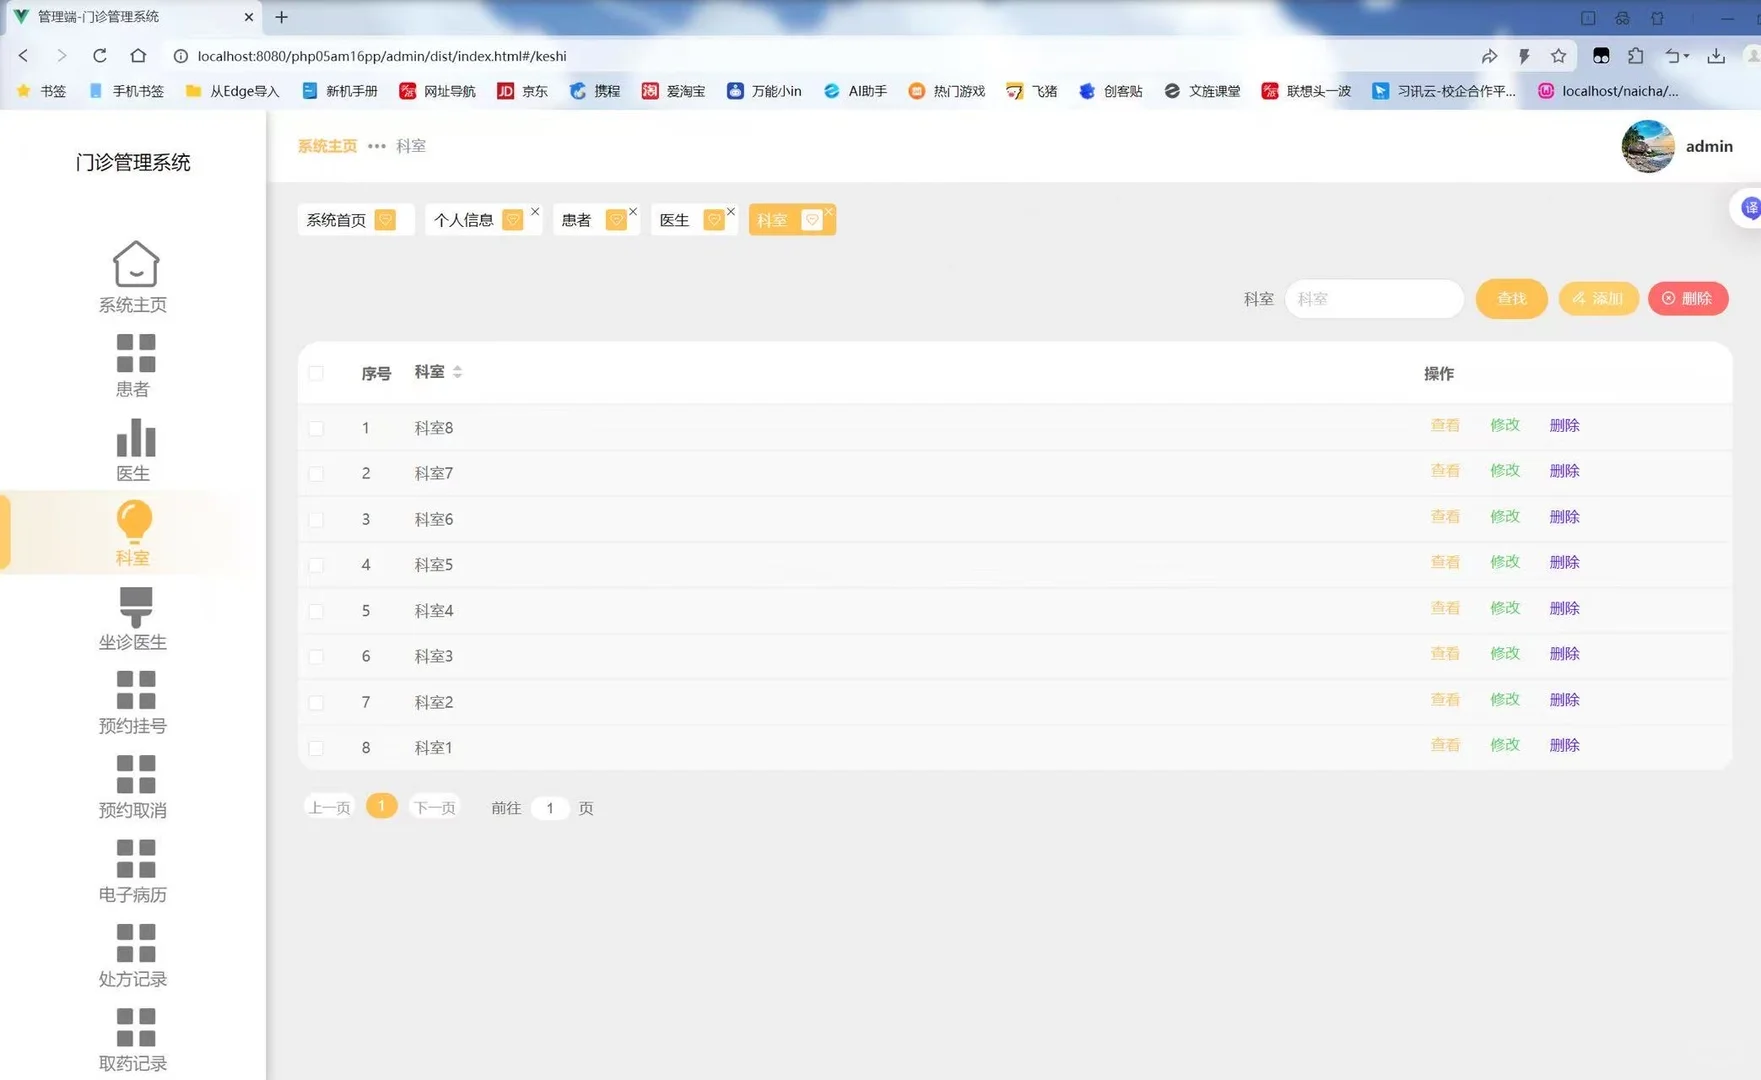Image resolution: width=1761 pixels, height=1080 pixels.
Task: Open the 系统主页 sidebar icon
Action: point(134,264)
